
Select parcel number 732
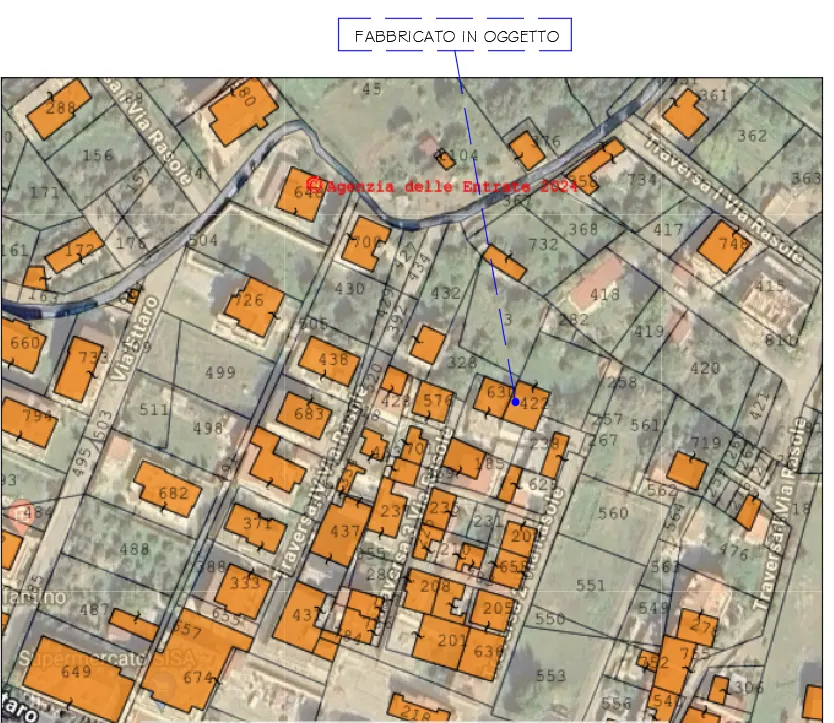pyautogui.click(x=543, y=244)
